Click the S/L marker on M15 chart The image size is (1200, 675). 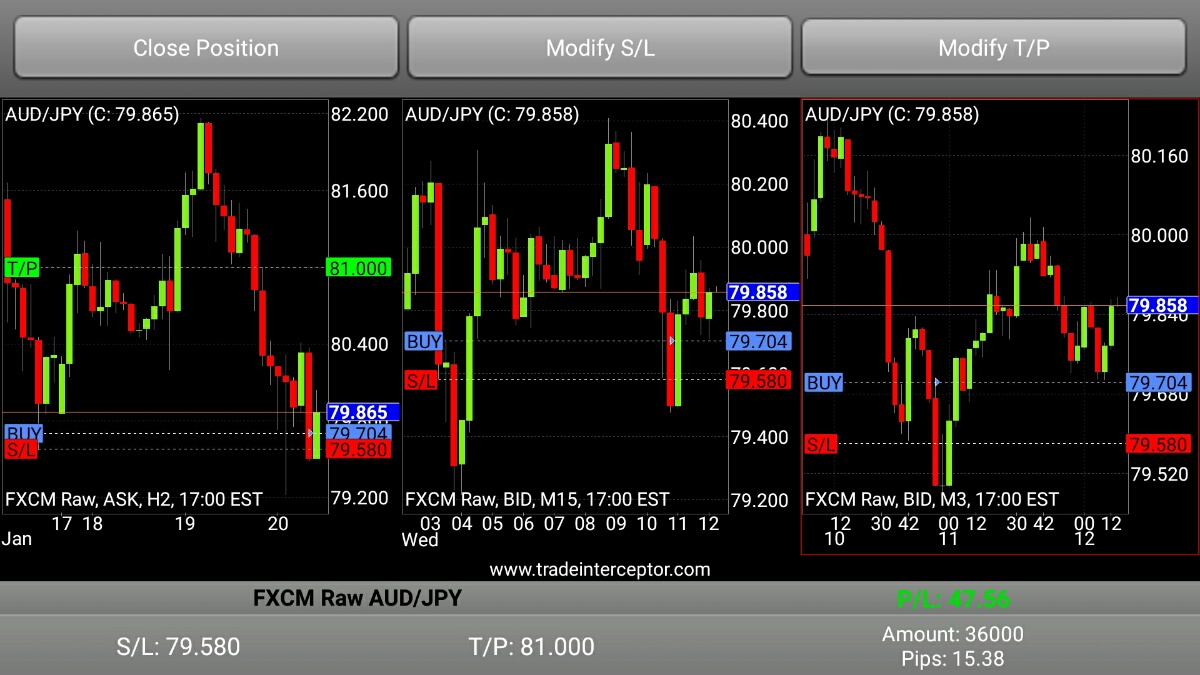421,380
